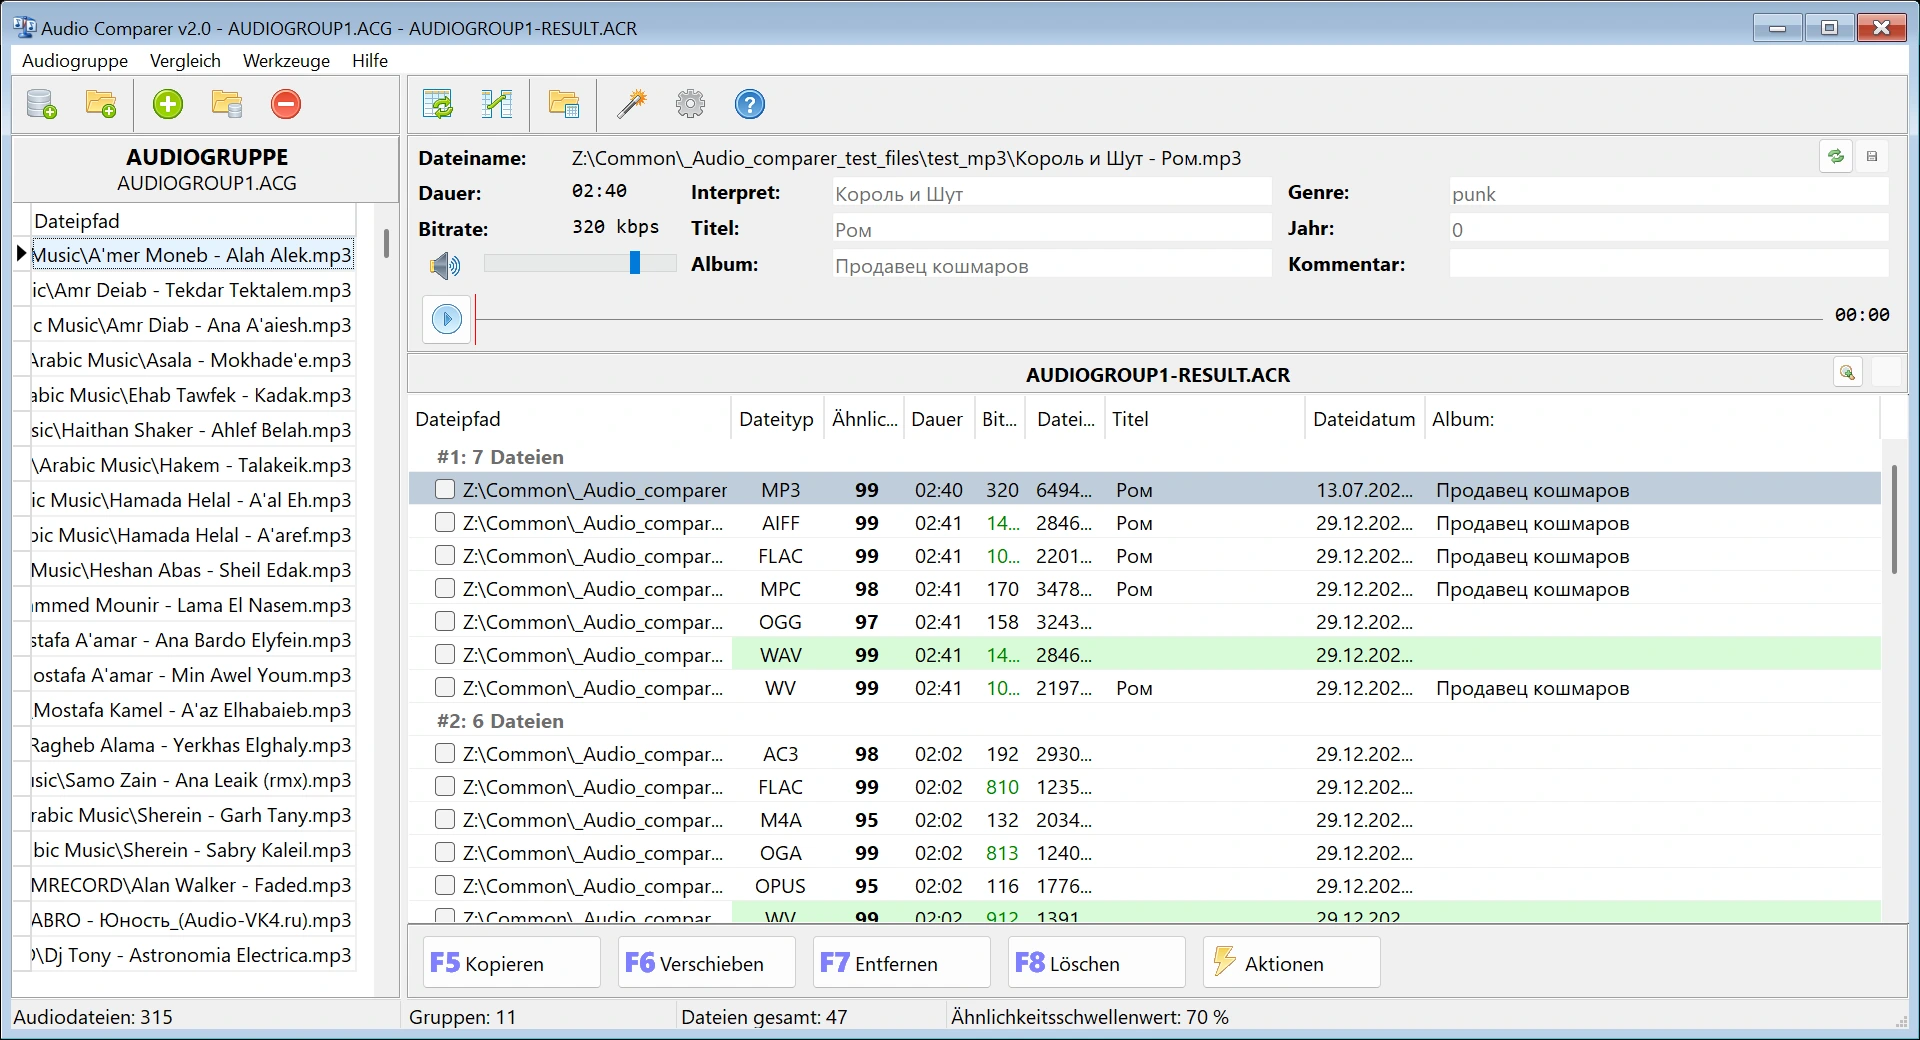Click the Dateipfad header in audio group list
1920x1040 pixels.
tap(192, 221)
